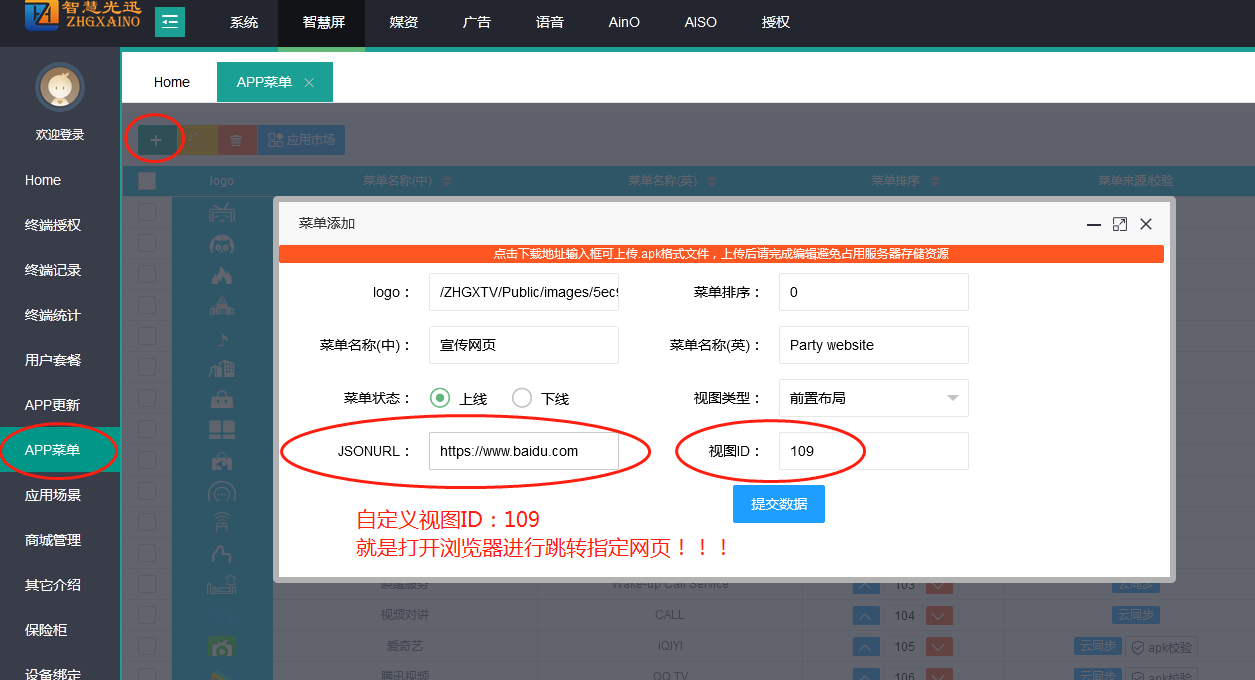Screen dimensions: 1255x680
Task: Select the 下线 radio button
Action: [x=522, y=398]
